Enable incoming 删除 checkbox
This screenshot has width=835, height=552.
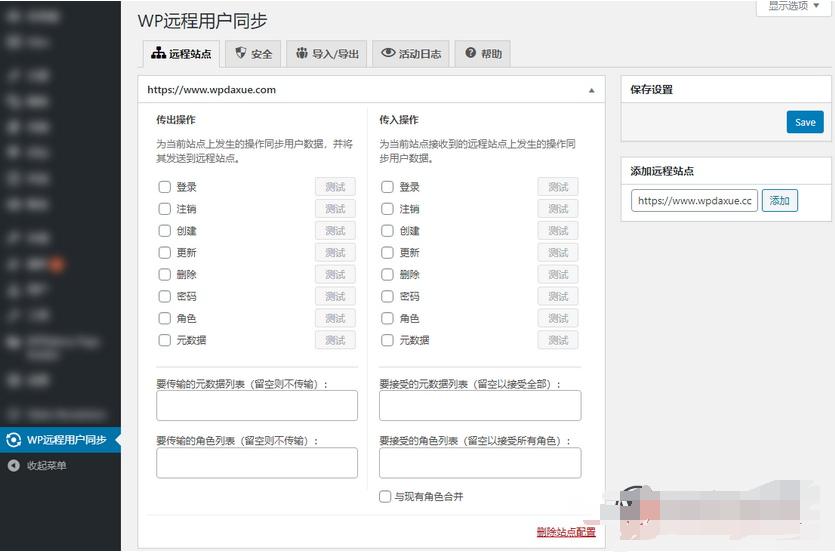[x=387, y=274]
